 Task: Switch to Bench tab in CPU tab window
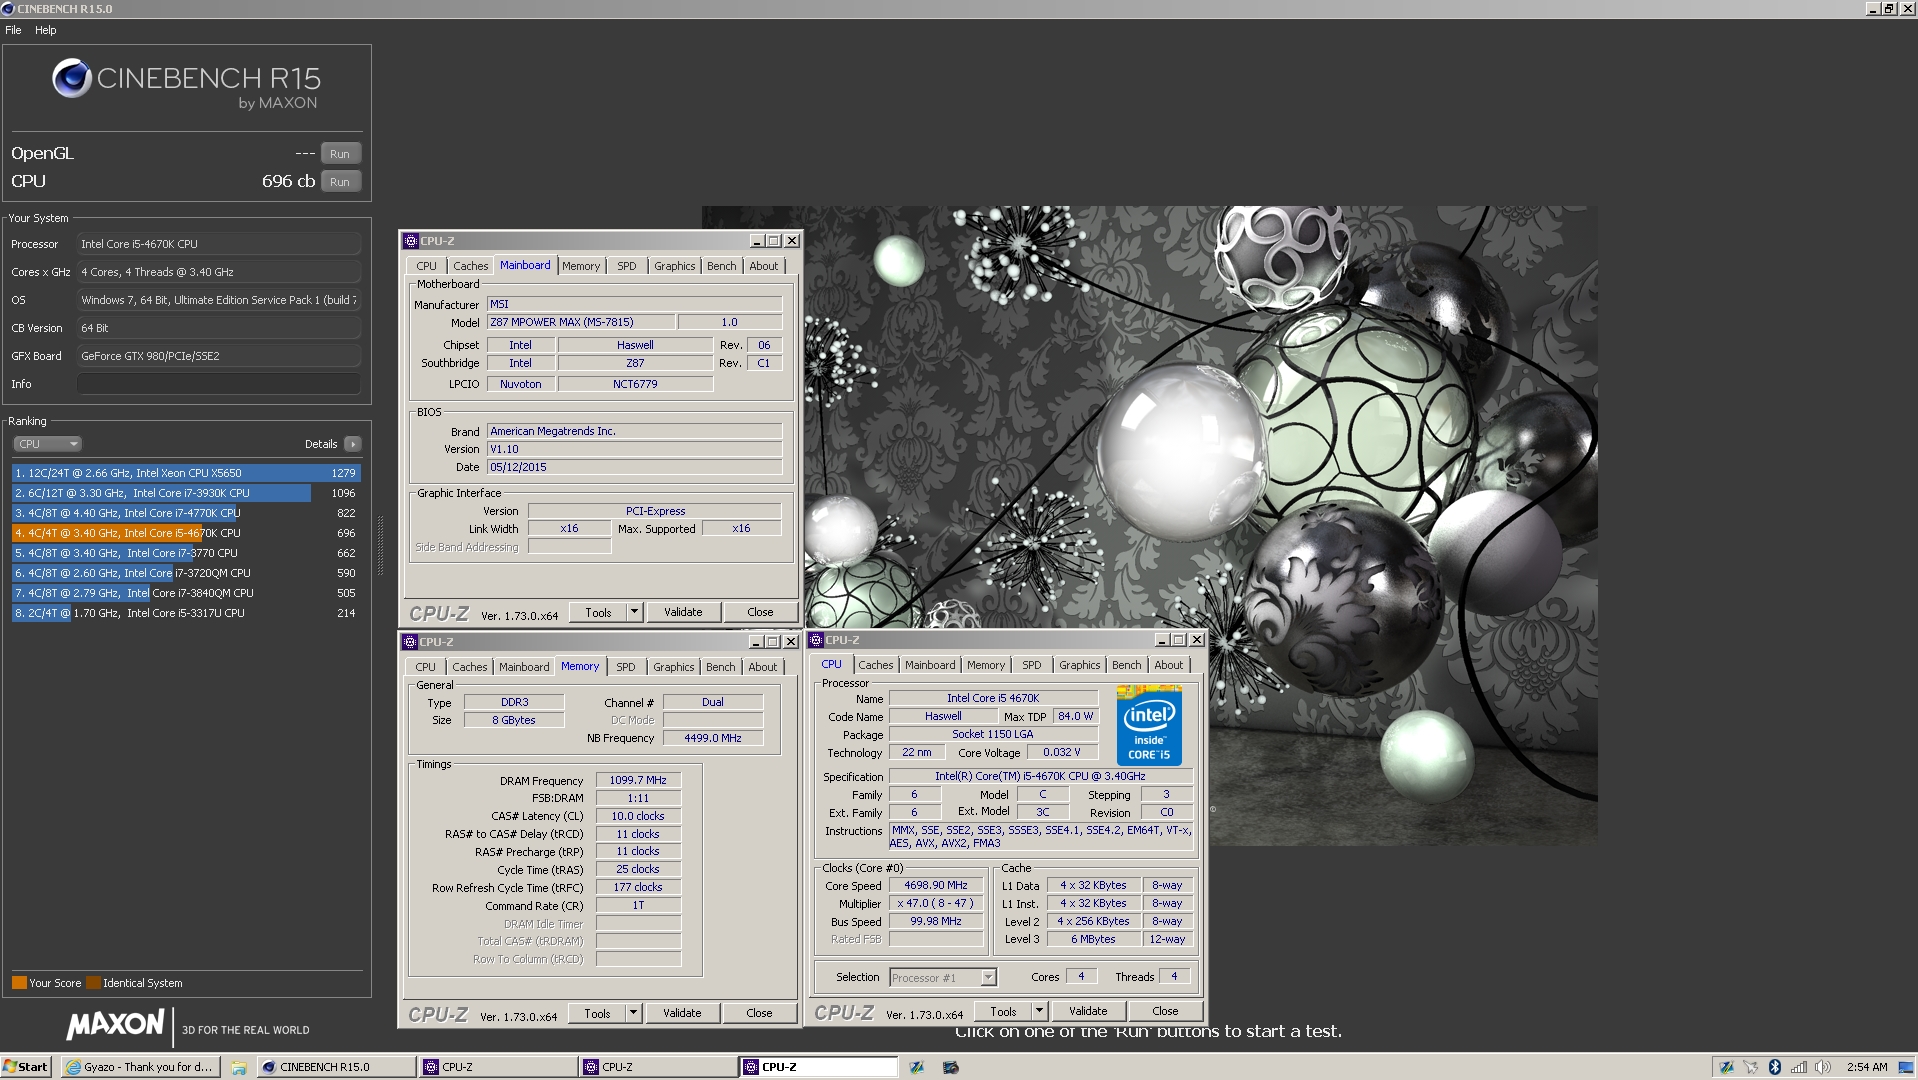[1126, 665]
